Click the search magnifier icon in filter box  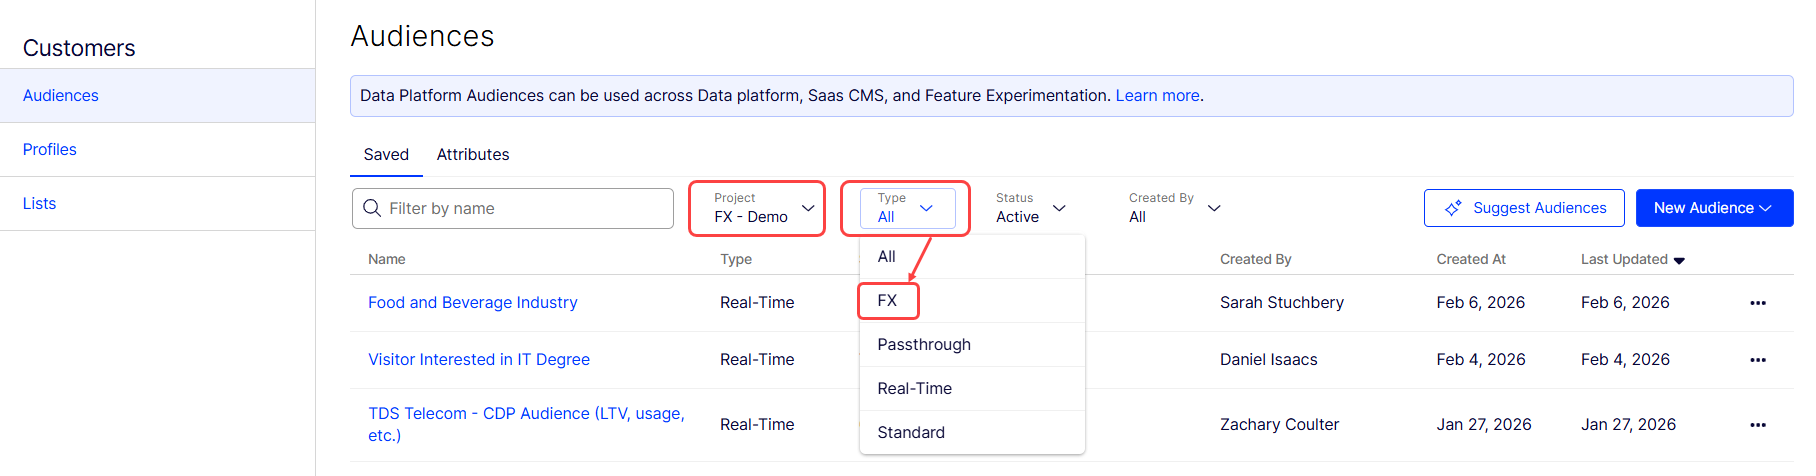click(x=372, y=208)
